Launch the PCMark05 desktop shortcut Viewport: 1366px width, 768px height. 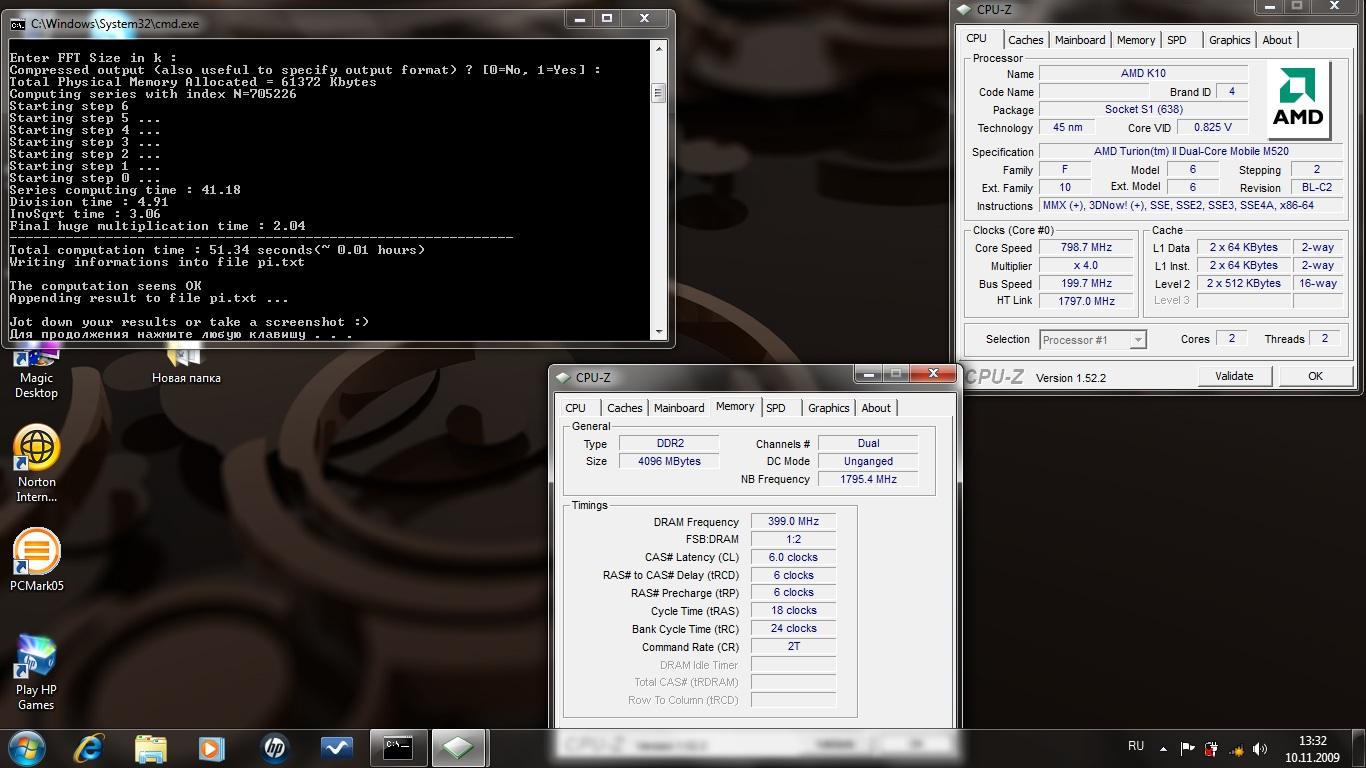click(x=37, y=560)
